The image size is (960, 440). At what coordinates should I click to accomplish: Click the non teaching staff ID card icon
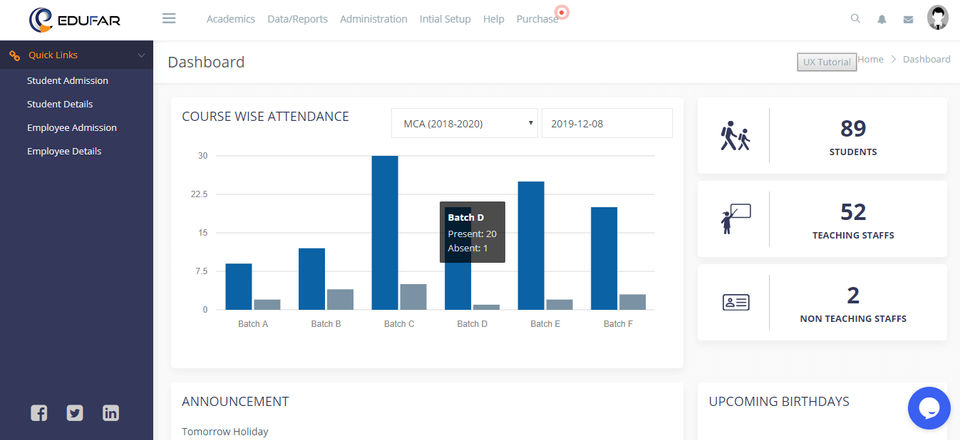click(x=736, y=302)
